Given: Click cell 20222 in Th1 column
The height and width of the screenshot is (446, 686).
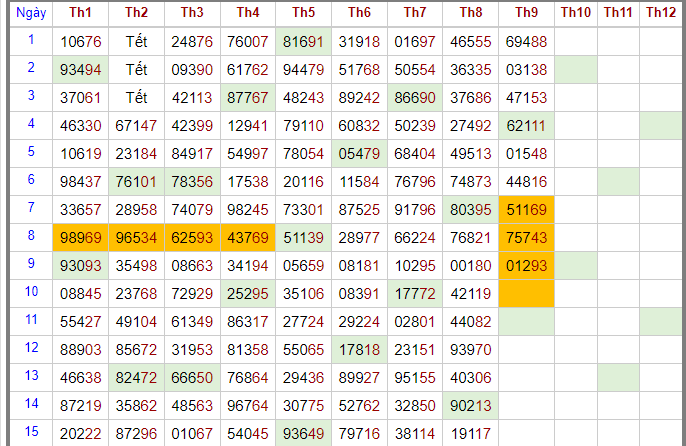Looking at the screenshot, I should coord(81,432).
